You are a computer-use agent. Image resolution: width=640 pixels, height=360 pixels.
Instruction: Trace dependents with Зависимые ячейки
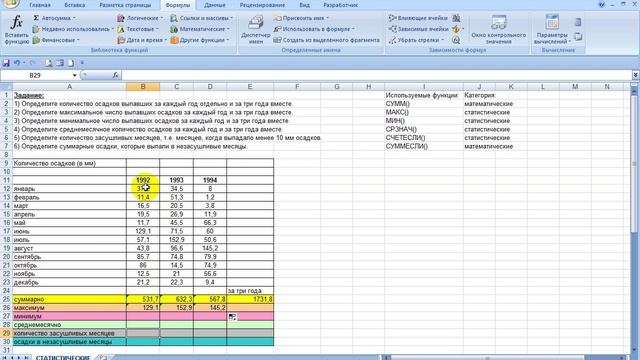point(418,29)
